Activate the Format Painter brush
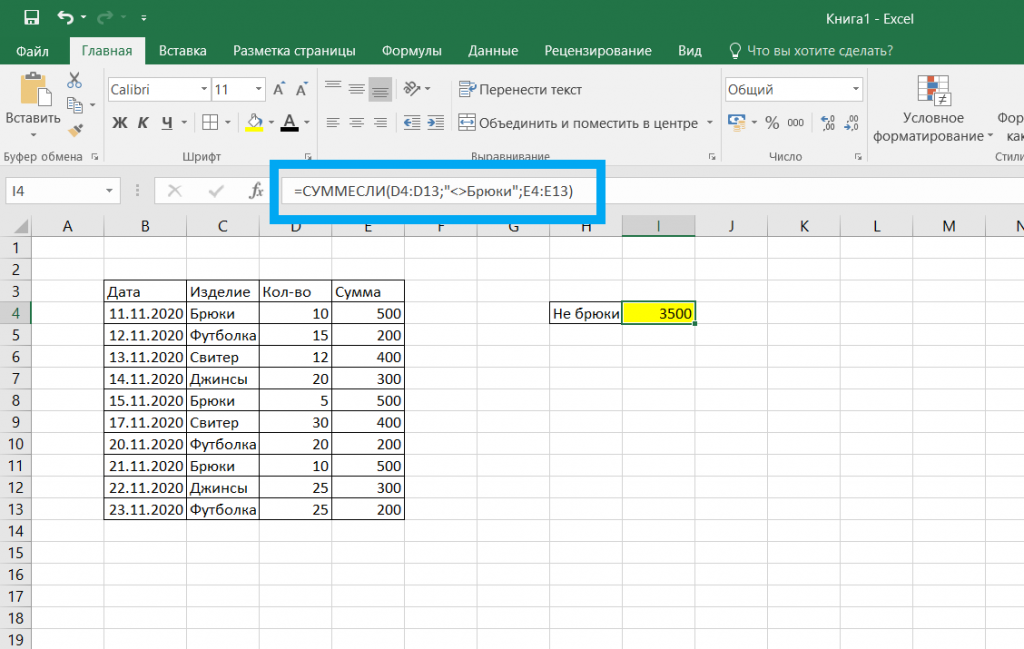The image size is (1024, 649). coord(75,130)
